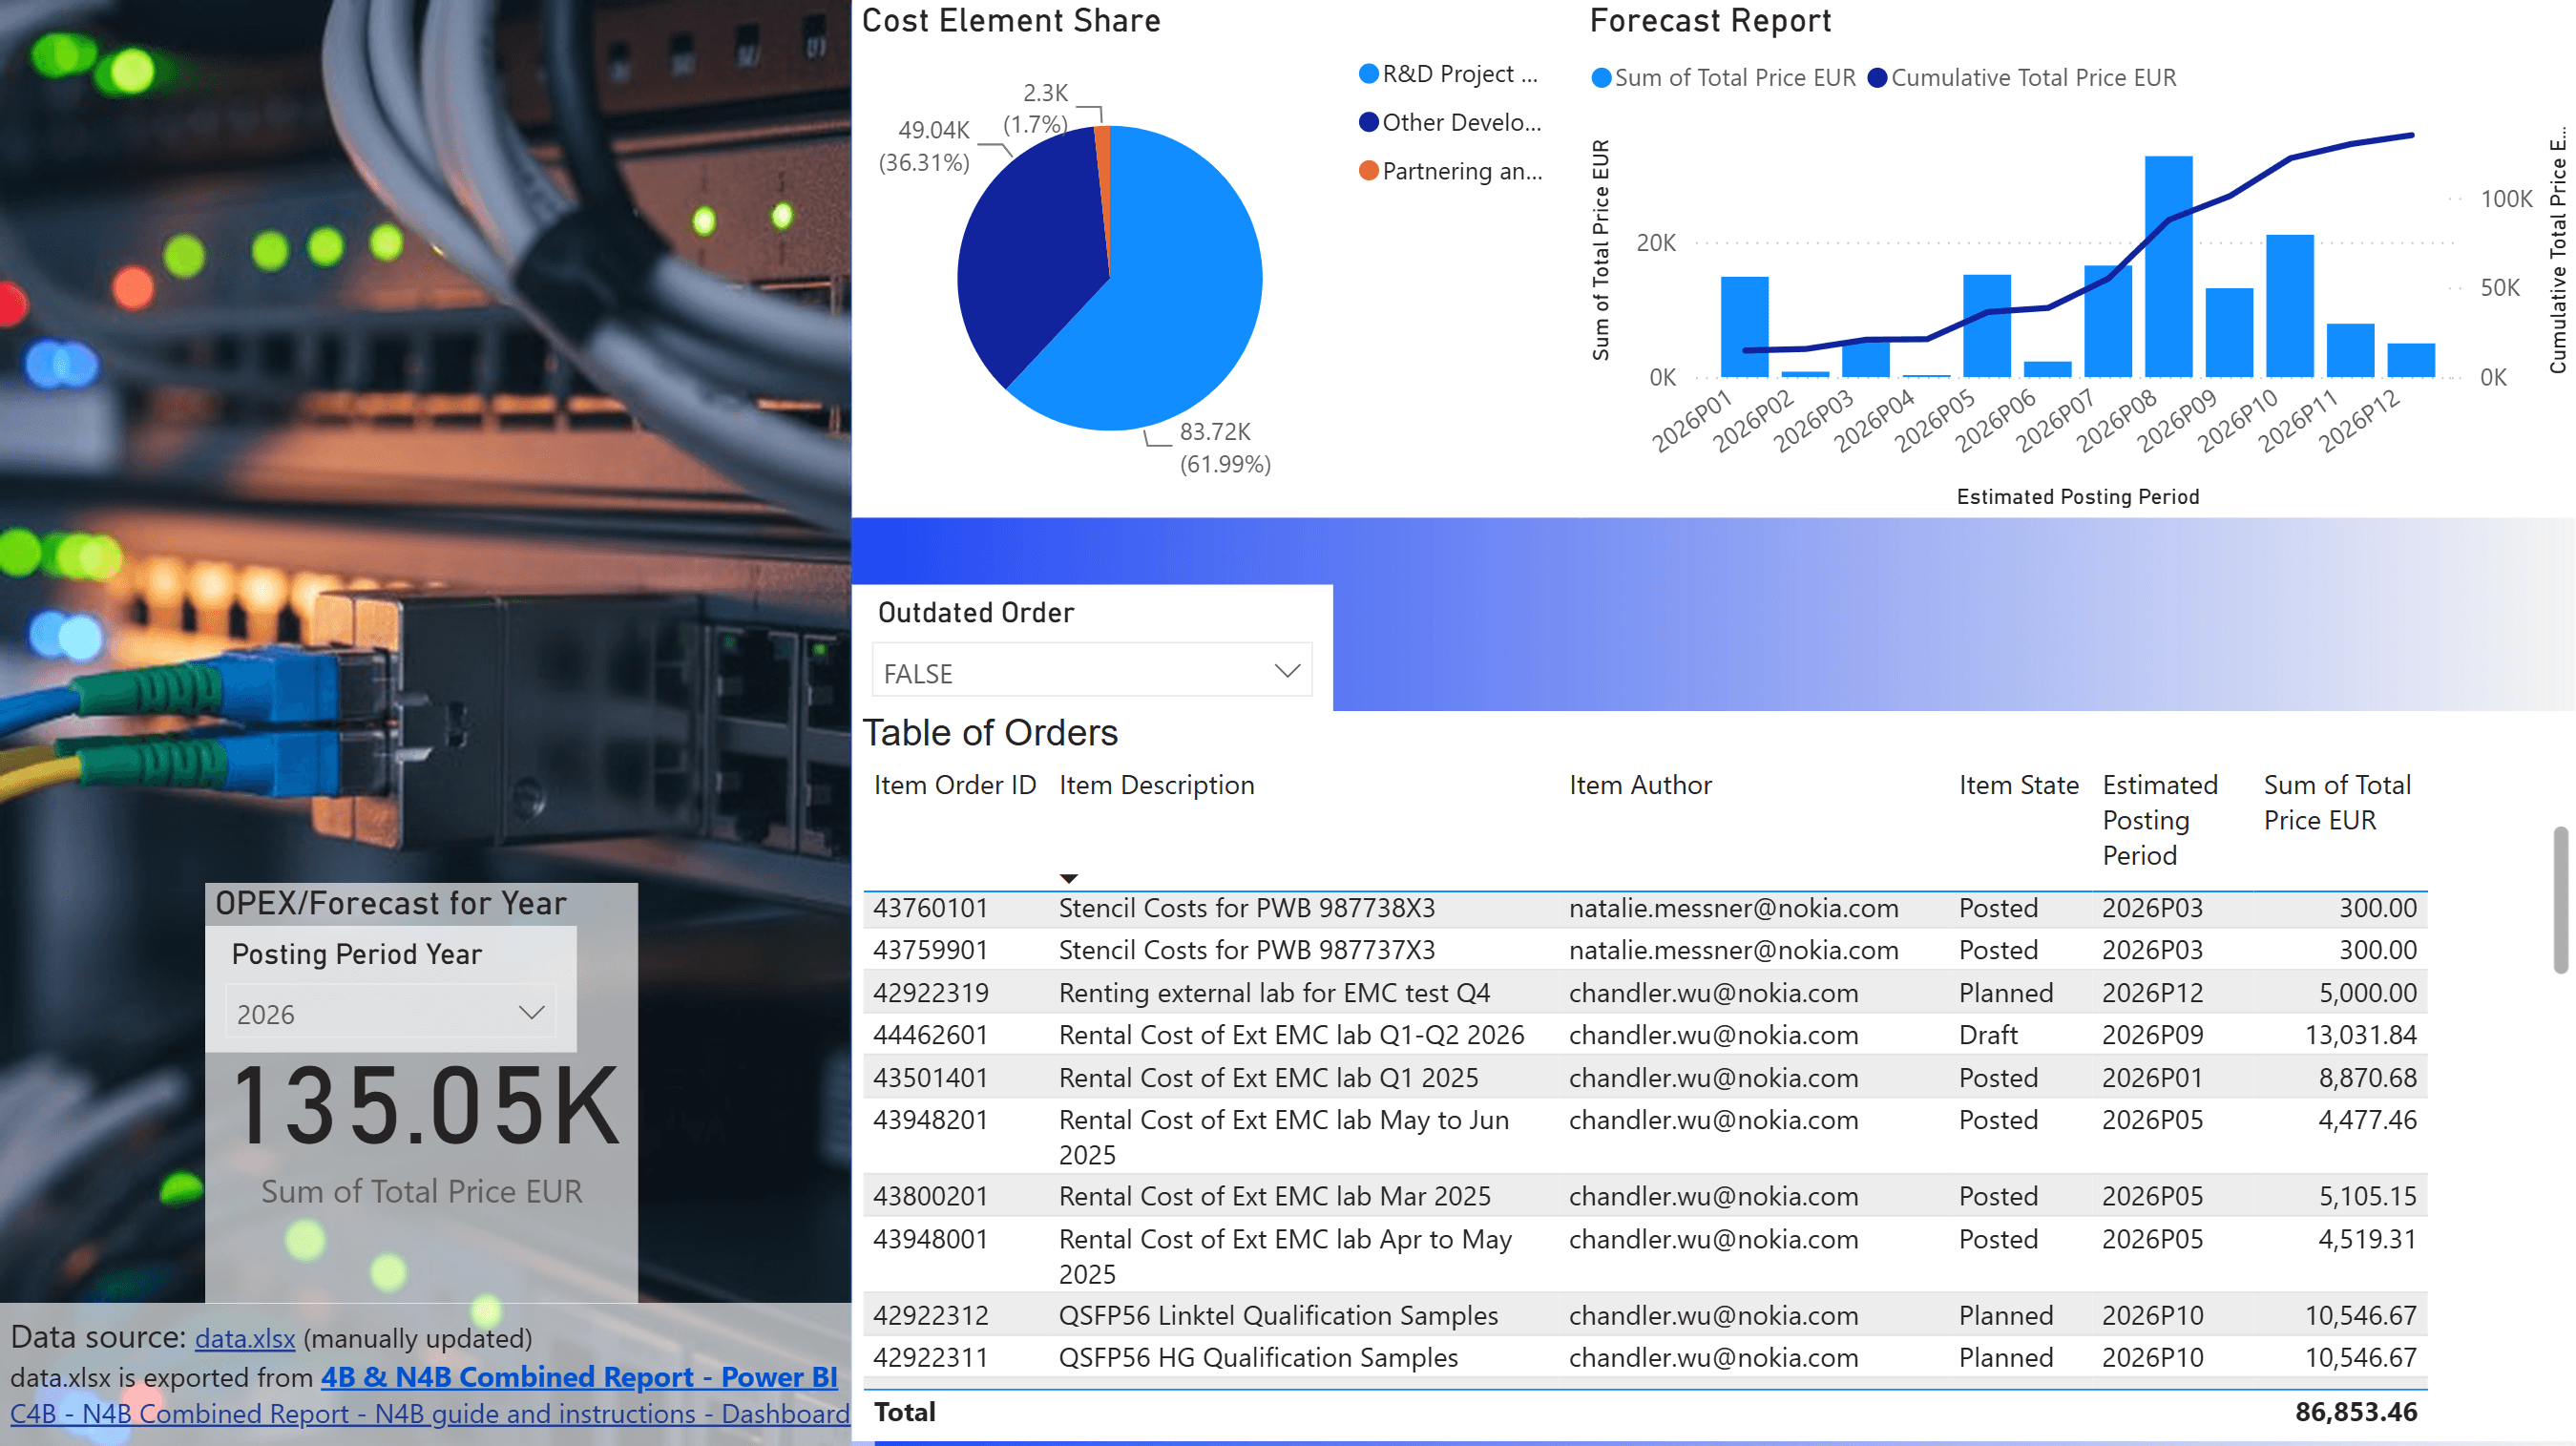Sort table by Item State column
Image resolution: width=2576 pixels, height=1446 pixels.
(2018, 785)
